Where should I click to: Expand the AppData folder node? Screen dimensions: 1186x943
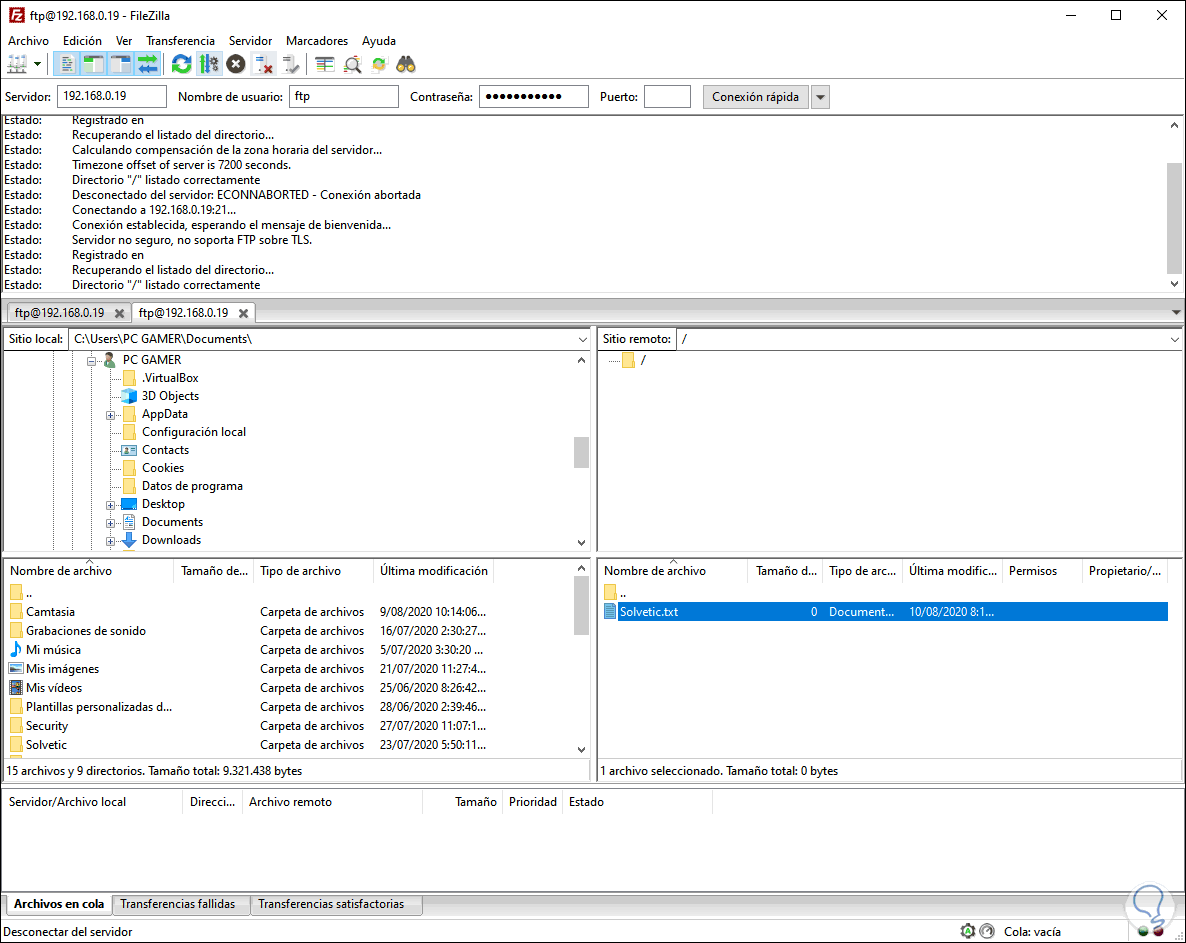[110, 415]
